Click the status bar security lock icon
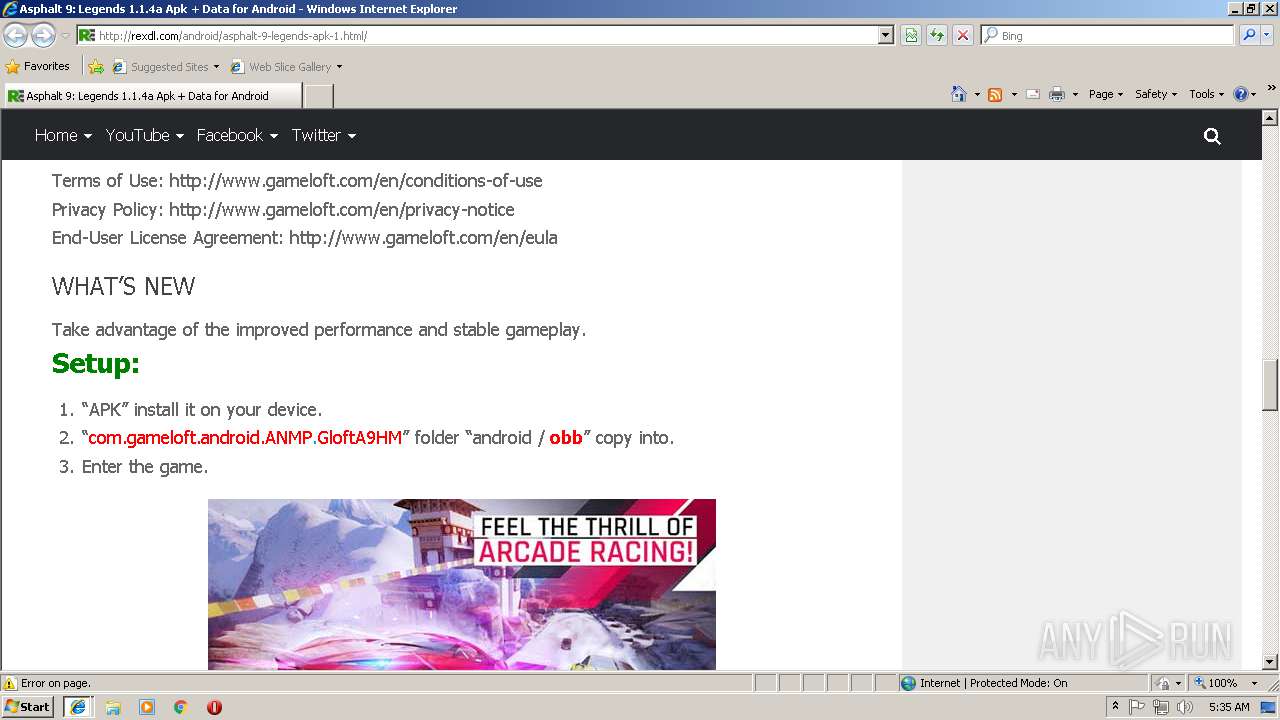The height and width of the screenshot is (720, 1280). [1163, 683]
